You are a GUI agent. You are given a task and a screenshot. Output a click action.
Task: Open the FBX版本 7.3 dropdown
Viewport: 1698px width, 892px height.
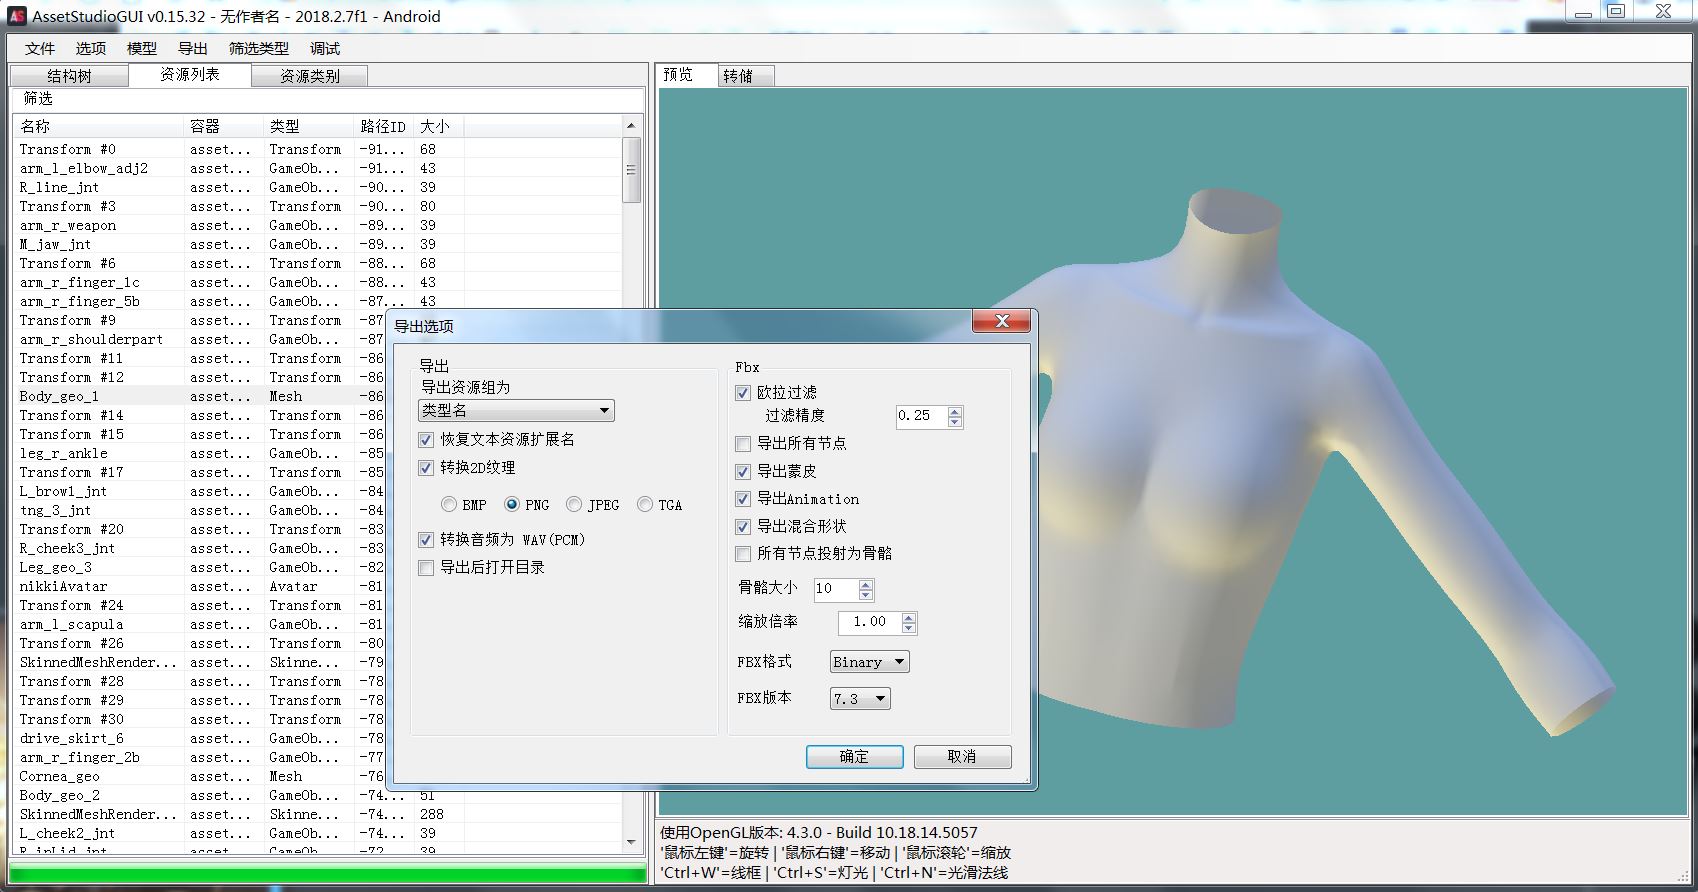[x=859, y=699]
